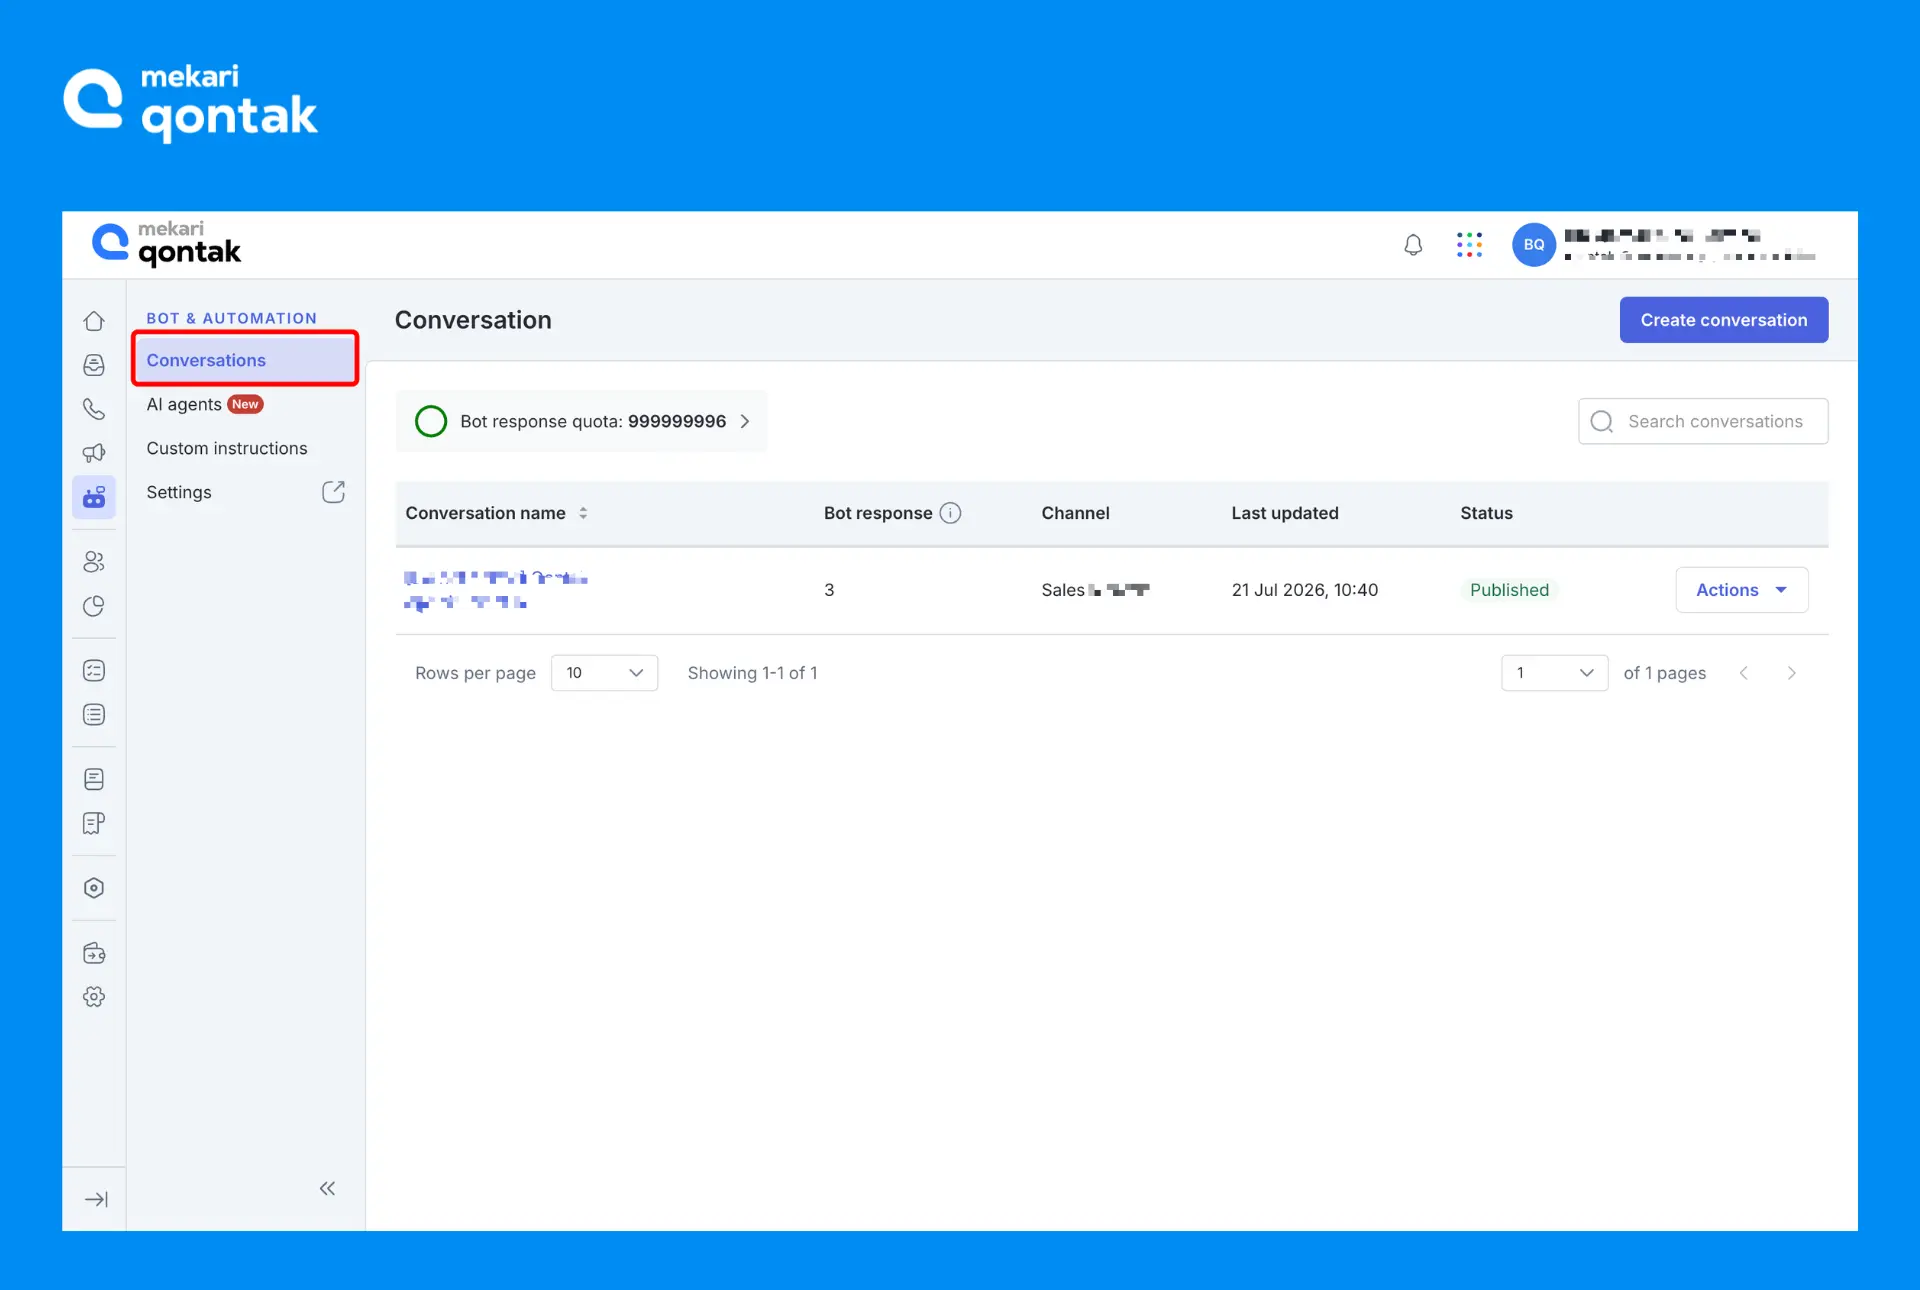Image resolution: width=1920 pixels, height=1290 pixels.
Task: Click the BQ profile avatar
Action: tap(1534, 245)
